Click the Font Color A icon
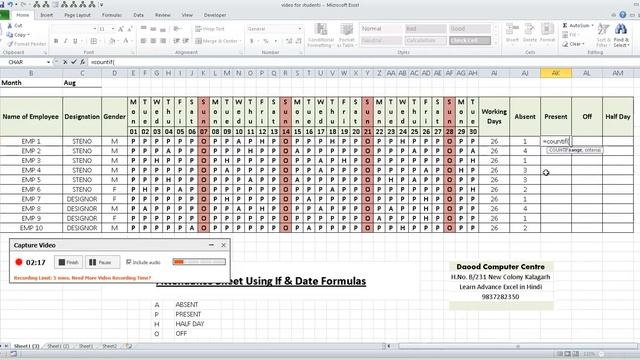 coord(126,41)
